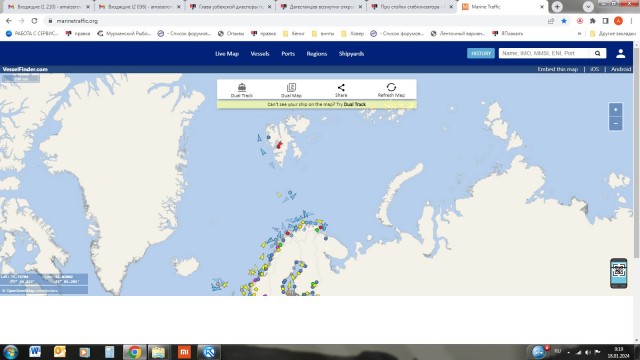Open the mobile app QR phone icon
This screenshot has height=360, width=640.
(x=618, y=273)
